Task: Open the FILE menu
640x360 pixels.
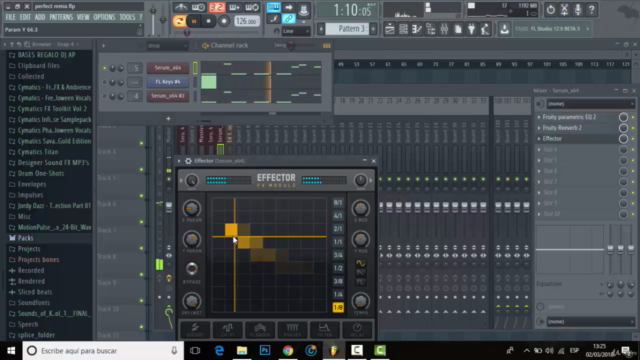Action: tap(11, 17)
